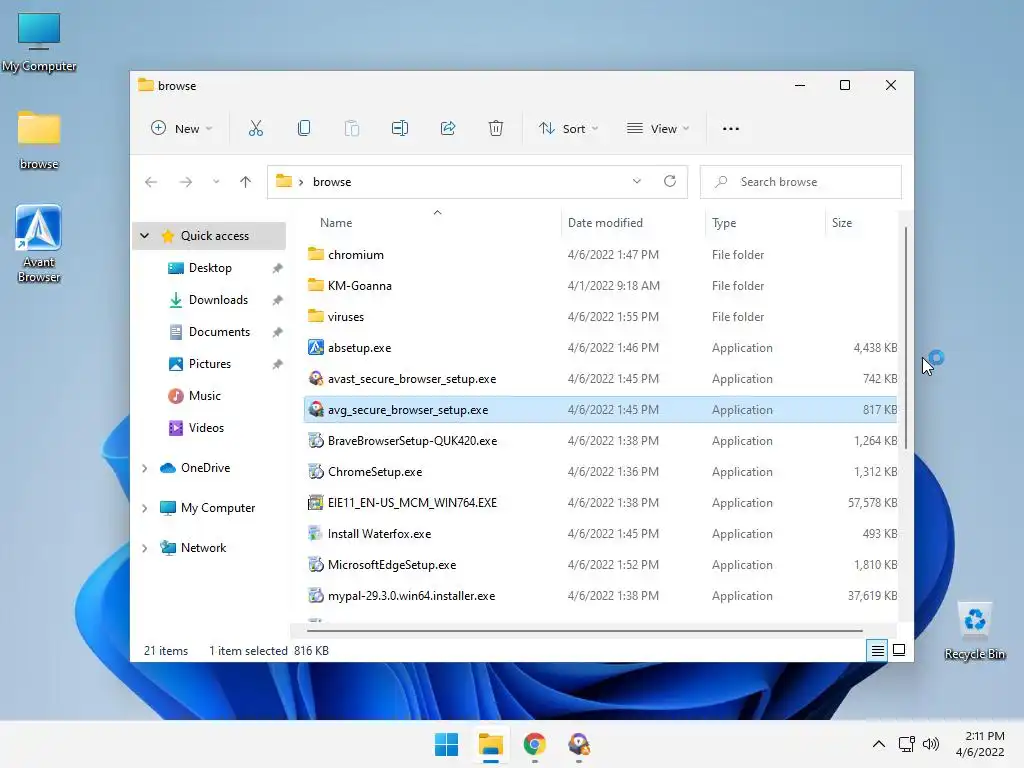Expand My Computer in navigation pane
The height and width of the screenshot is (768, 1024).
click(x=145, y=507)
